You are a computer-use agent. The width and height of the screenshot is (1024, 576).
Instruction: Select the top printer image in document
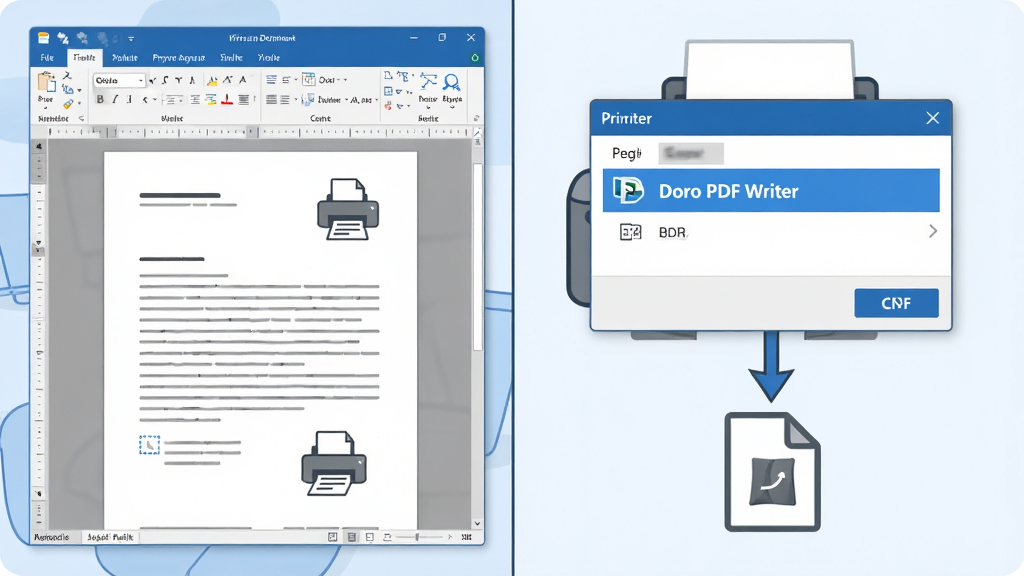click(x=348, y=209)
